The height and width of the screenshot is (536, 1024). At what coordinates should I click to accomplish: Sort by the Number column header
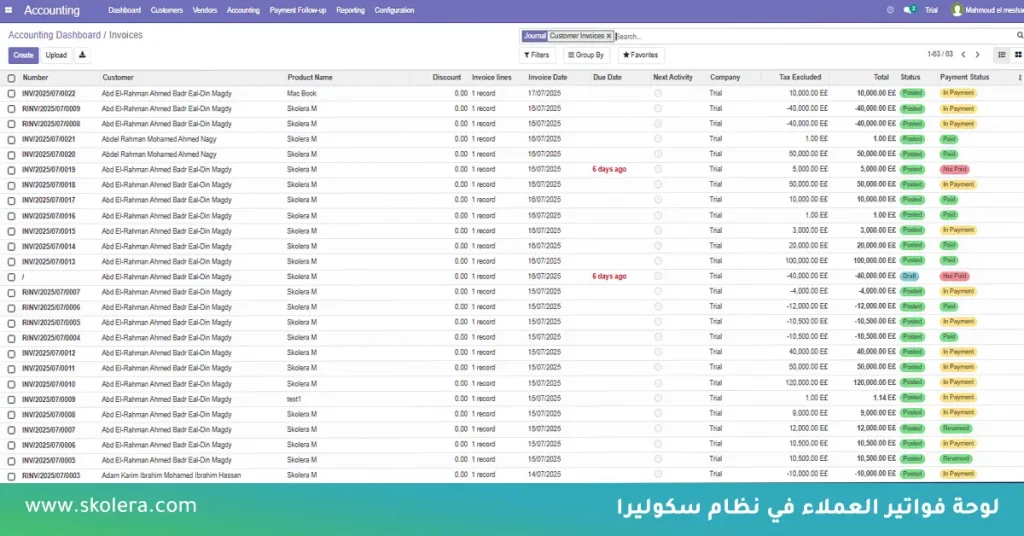point(35,78)
